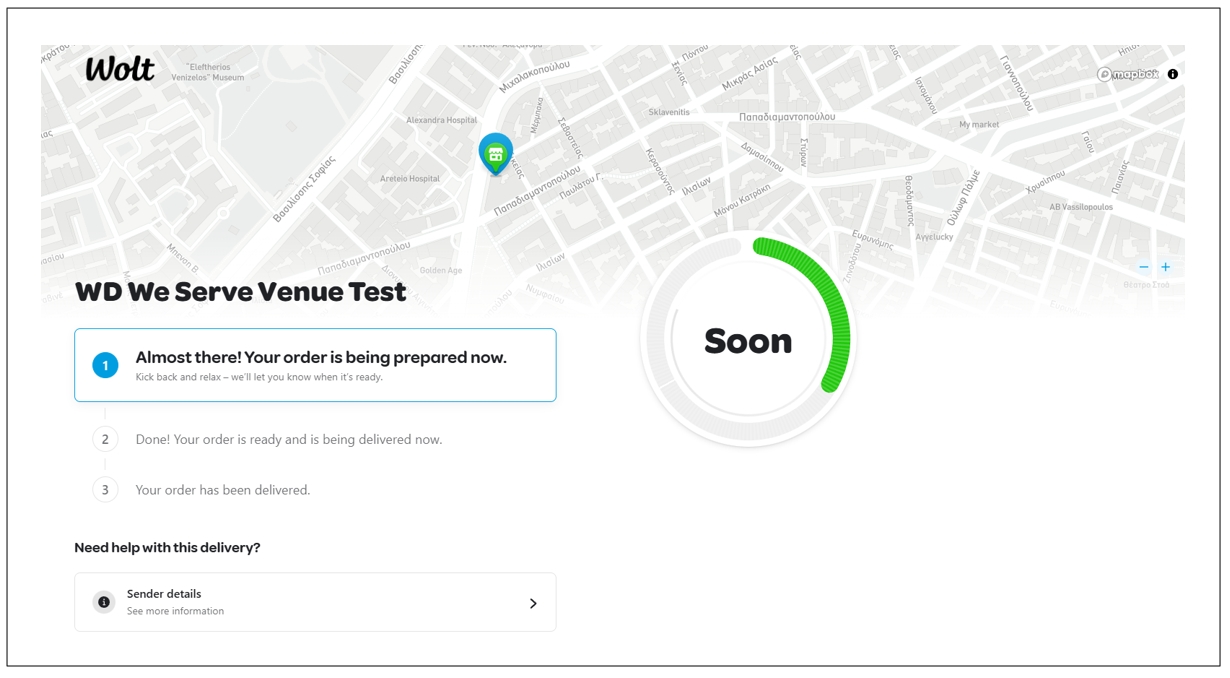Image resolution: width=1230 pixels, height=678 pixels.
Task: Click the Wolt logo
Action: tap(120, 69)
